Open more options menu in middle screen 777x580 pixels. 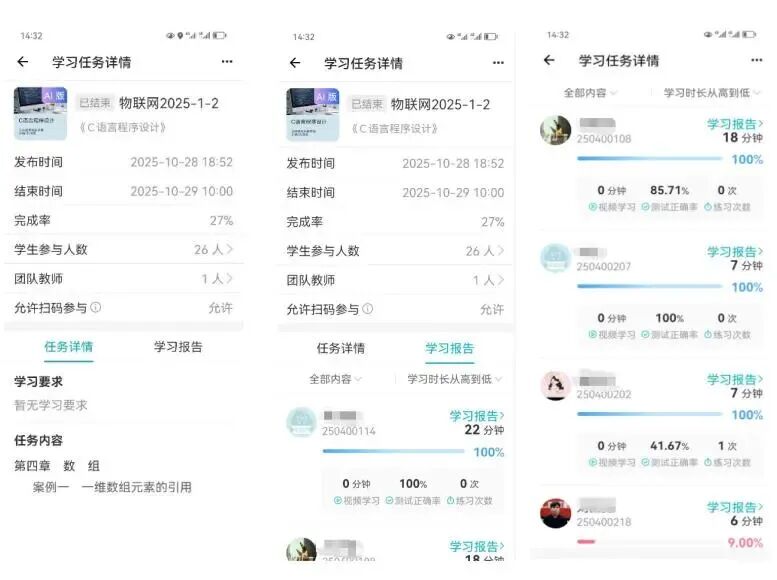tap(499, 62)
